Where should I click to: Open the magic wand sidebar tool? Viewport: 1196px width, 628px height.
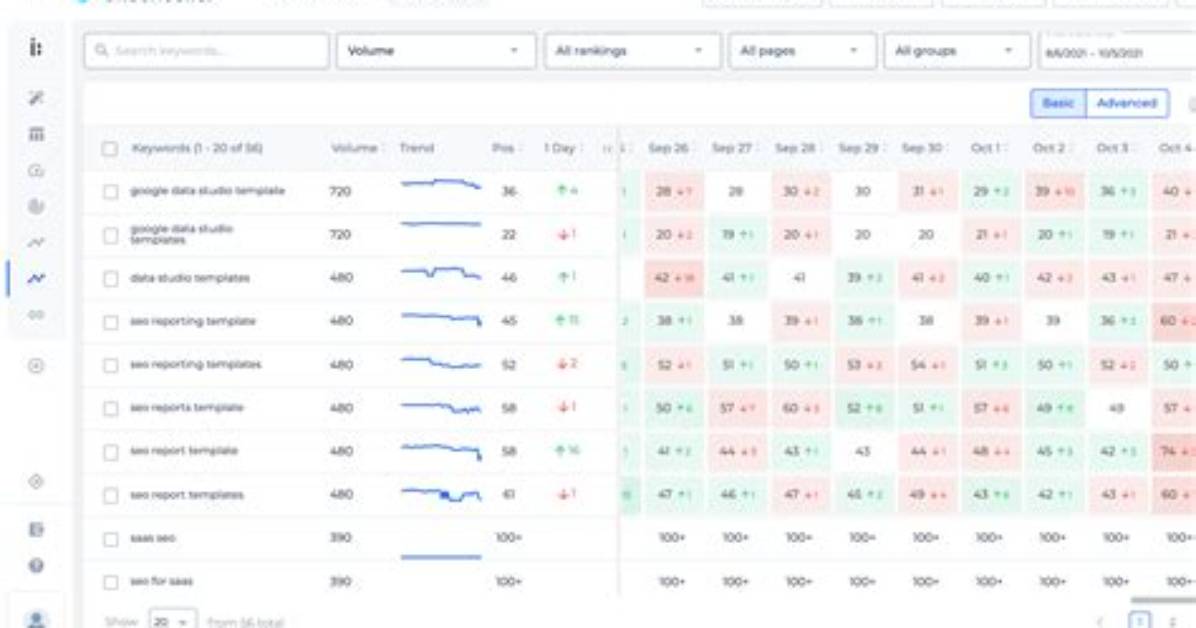(x=36, y=98)
